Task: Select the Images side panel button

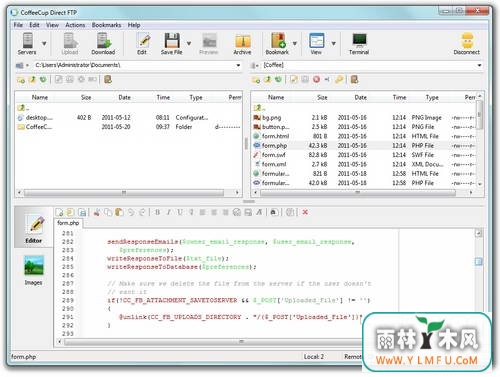Action: coord(33,270)
